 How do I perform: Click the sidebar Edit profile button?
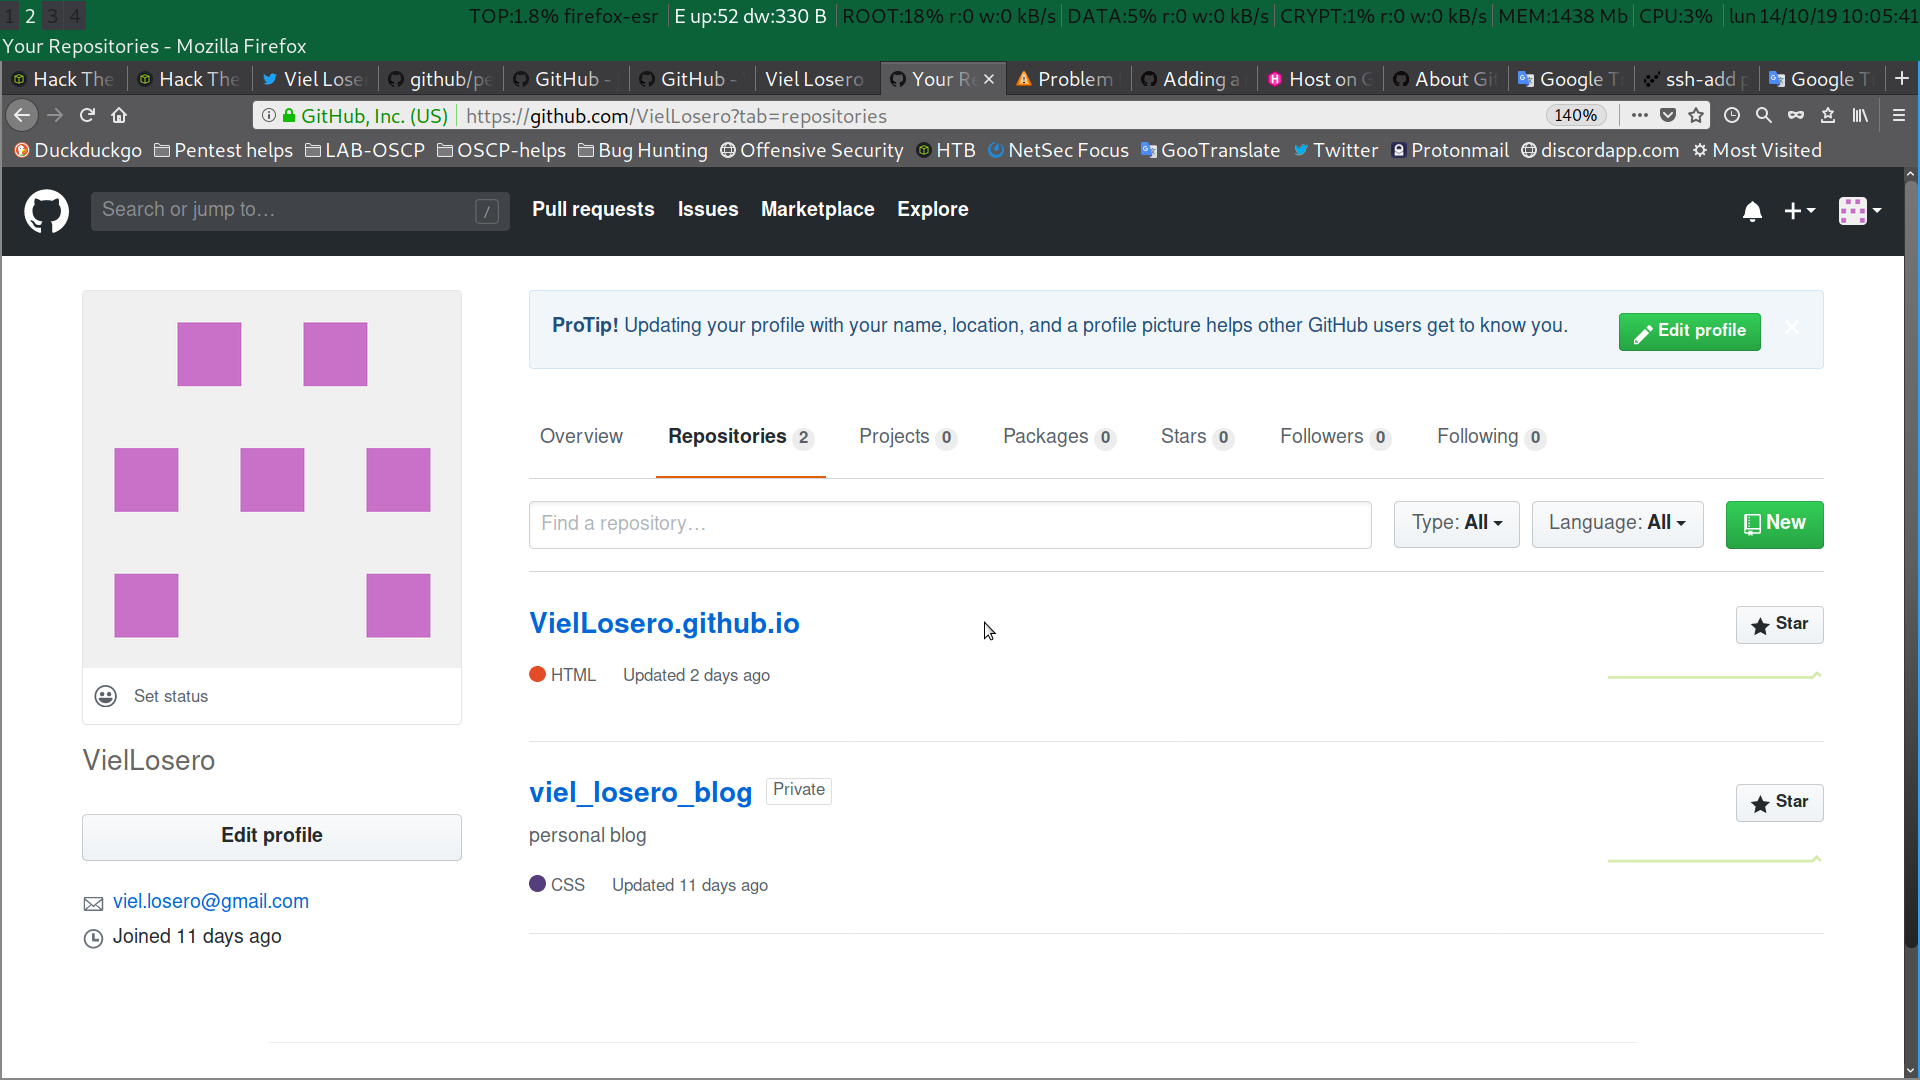[272, 837]
